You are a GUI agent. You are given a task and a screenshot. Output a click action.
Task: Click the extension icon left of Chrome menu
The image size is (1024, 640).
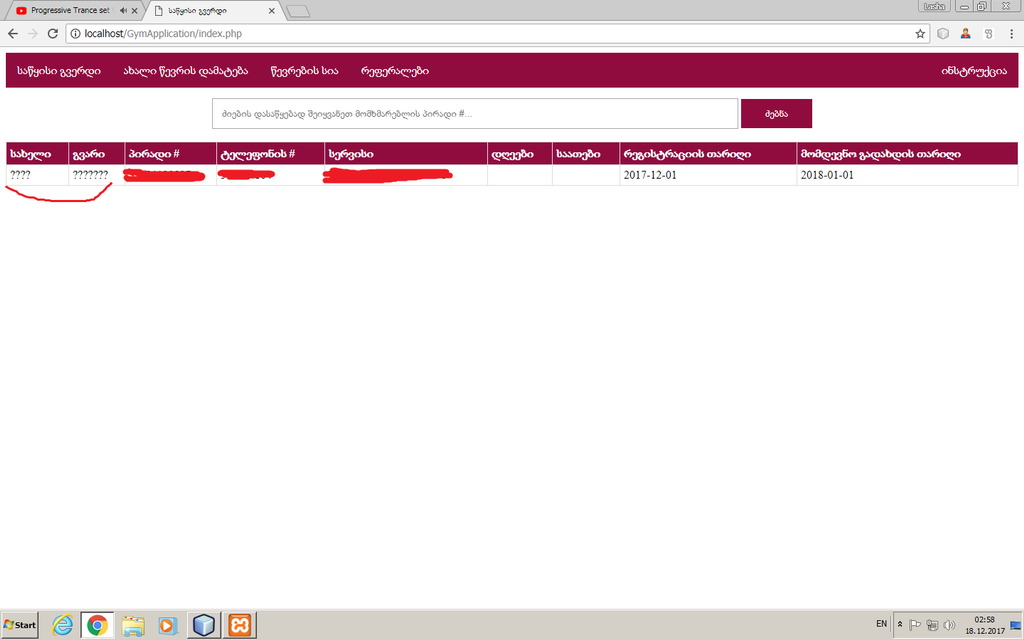(989, 33)
